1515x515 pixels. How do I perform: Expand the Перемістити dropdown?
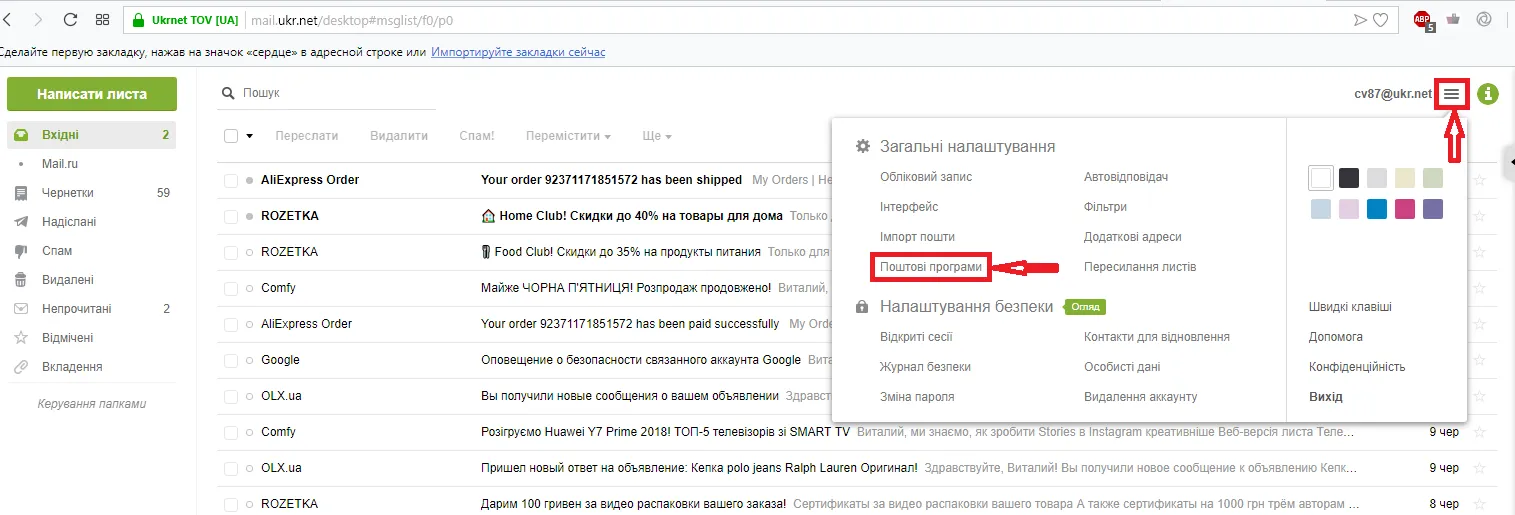pos(568,136)
